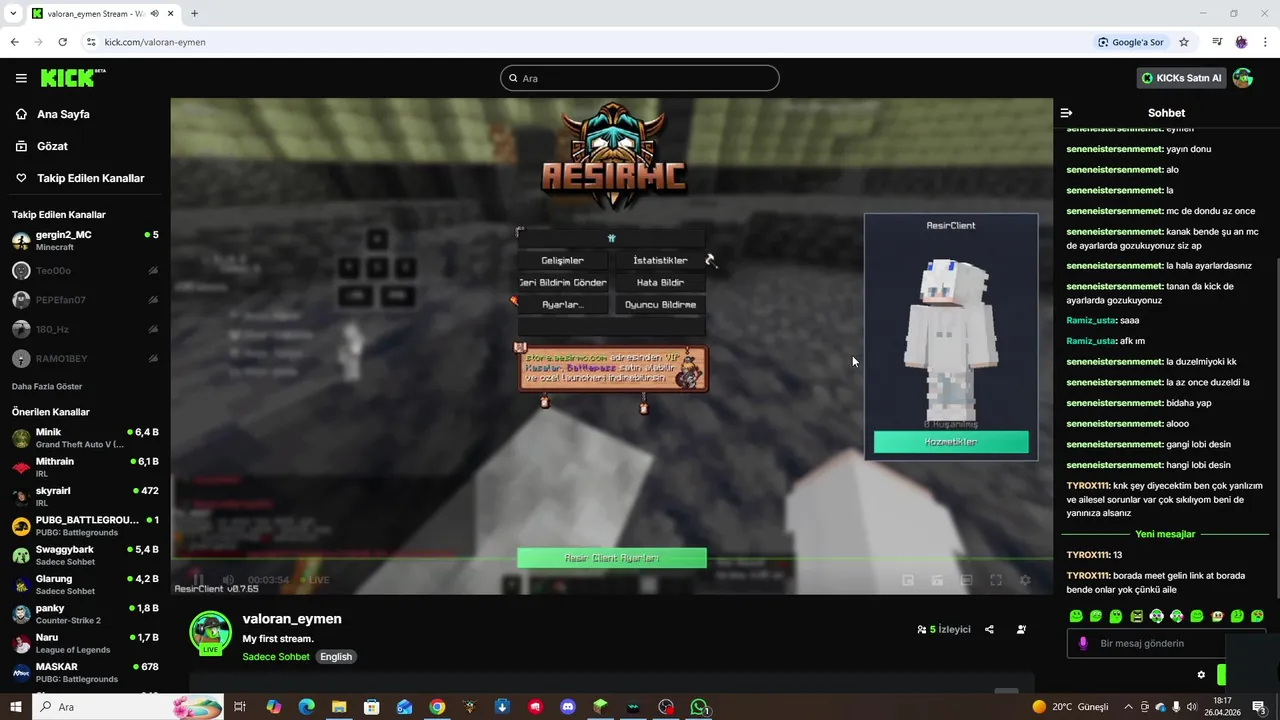Click the İzleyici viewer count
This screenshot has height=720, width=1280.
coord(944,630)
